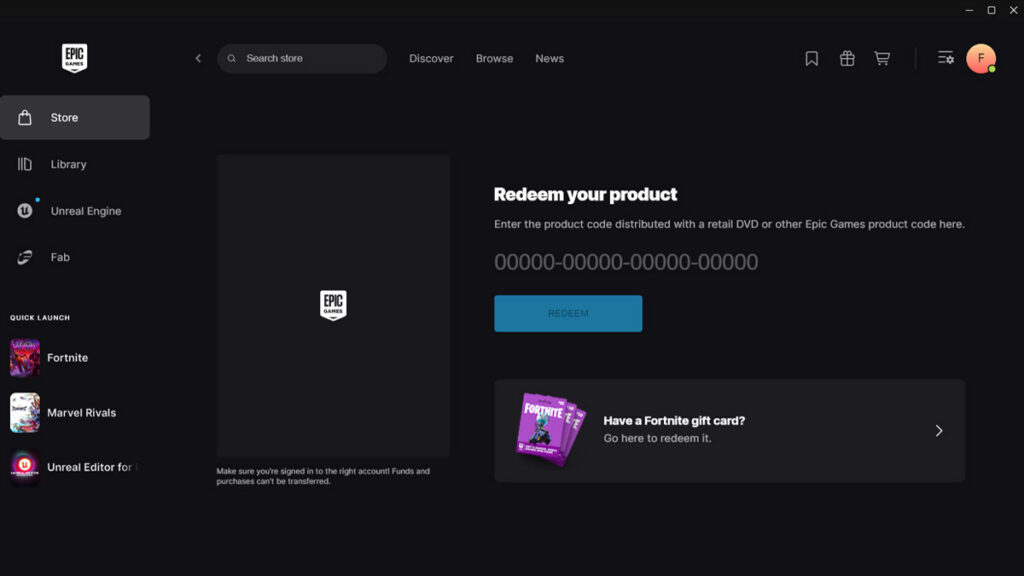Expand the Fortnite gift card chevron
This screenshot has width=1024, height=576.
click(x=939, y=430)
